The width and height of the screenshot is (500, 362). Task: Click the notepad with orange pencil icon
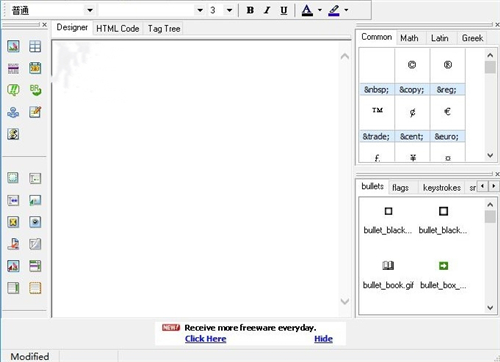(x=35, y=112)
